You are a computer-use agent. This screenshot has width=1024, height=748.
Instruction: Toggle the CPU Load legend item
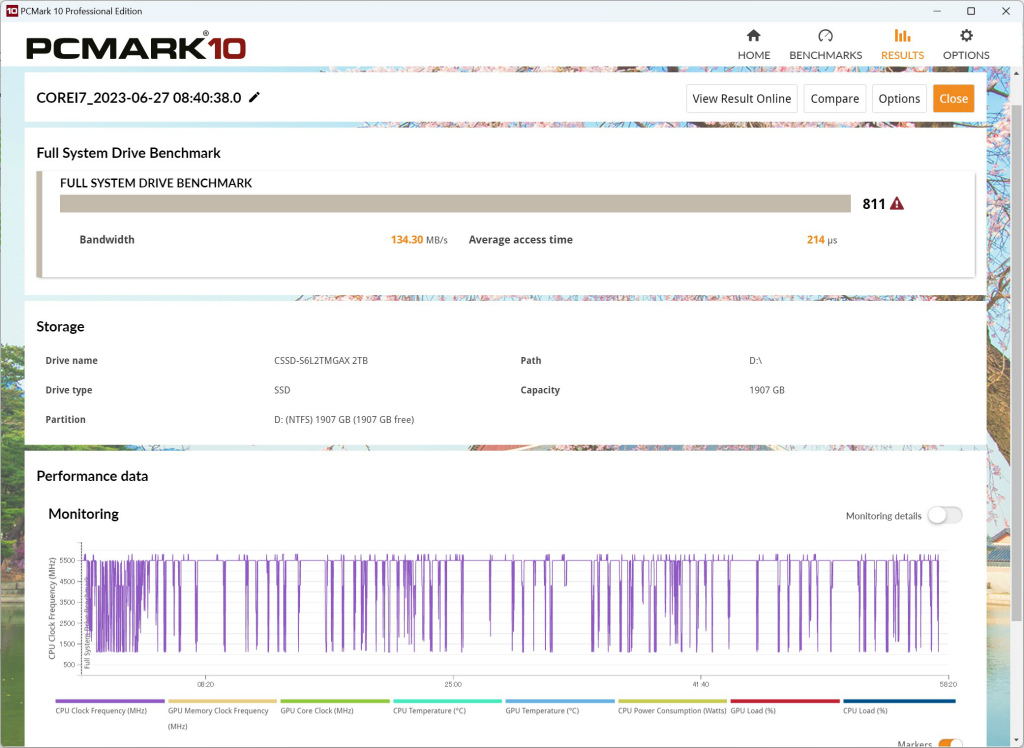(899, 707)
